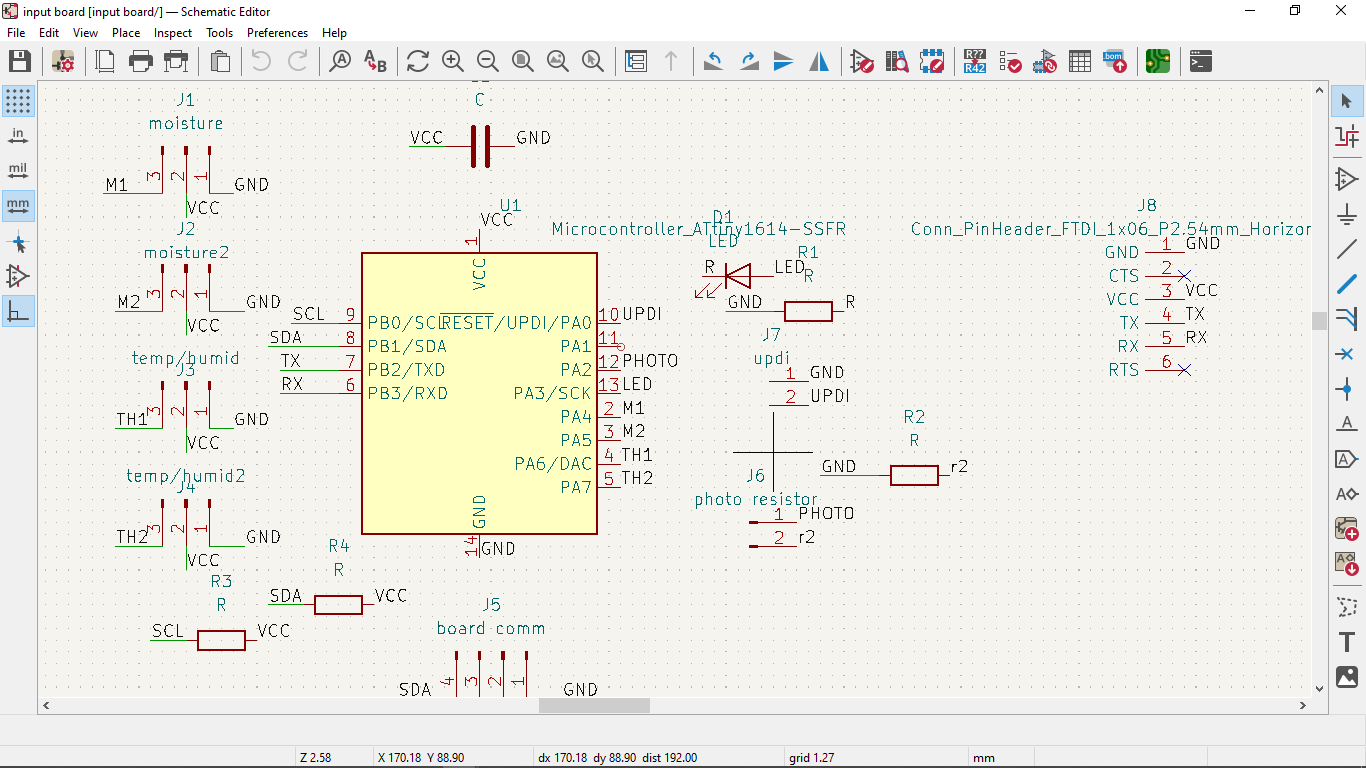This screenshot has height=768, width=1366.
Task: Click the vertical scrollbar down arrow
Action: point(1319,688)
